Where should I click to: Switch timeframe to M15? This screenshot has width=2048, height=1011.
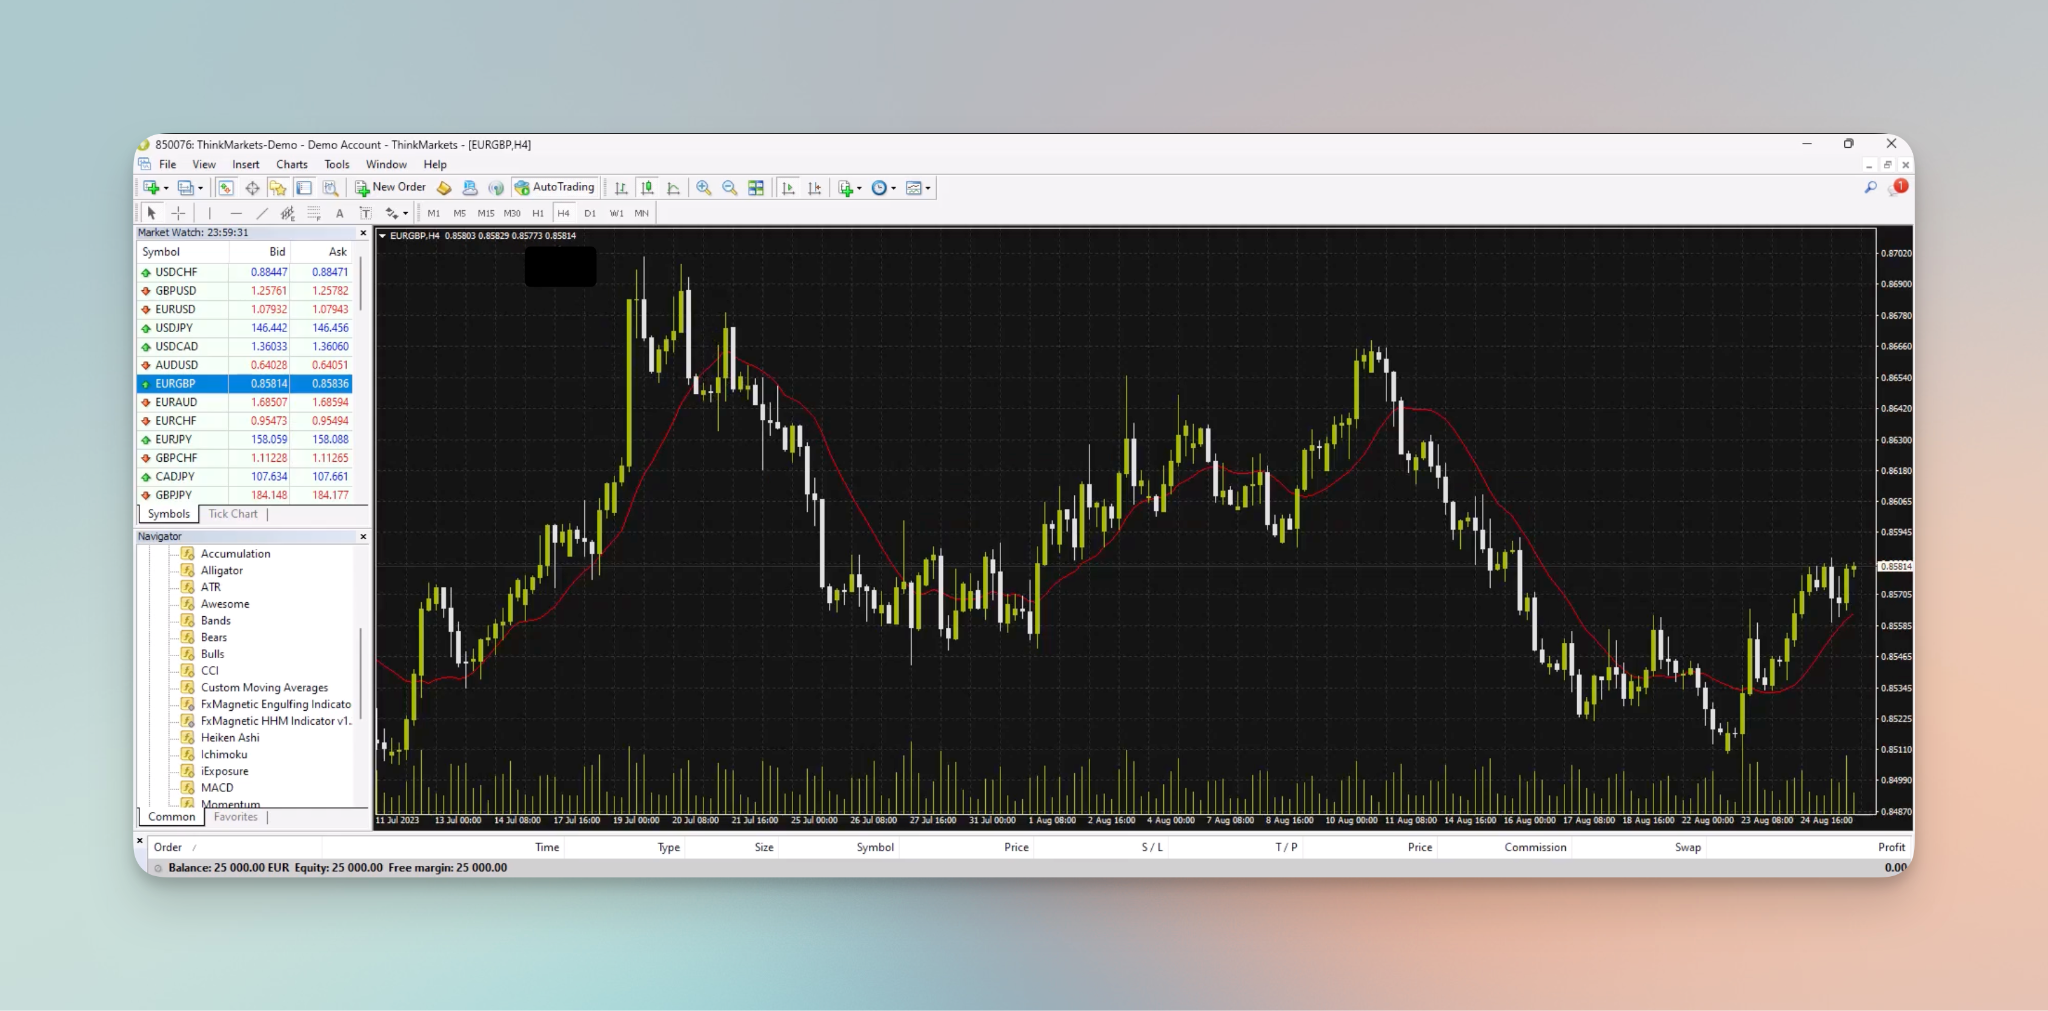[x=486, y=213]
